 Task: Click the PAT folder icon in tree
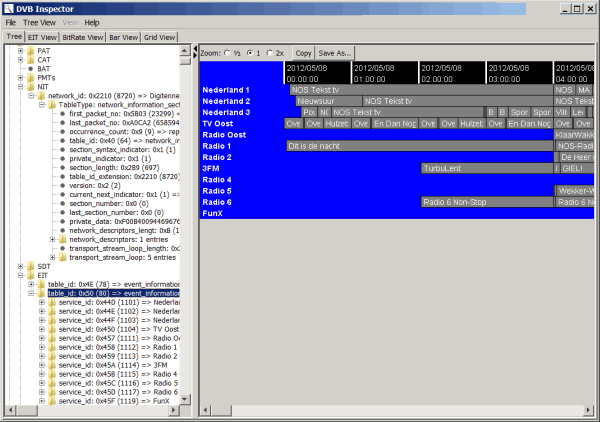pyautogui.click(x=31, y=50)
